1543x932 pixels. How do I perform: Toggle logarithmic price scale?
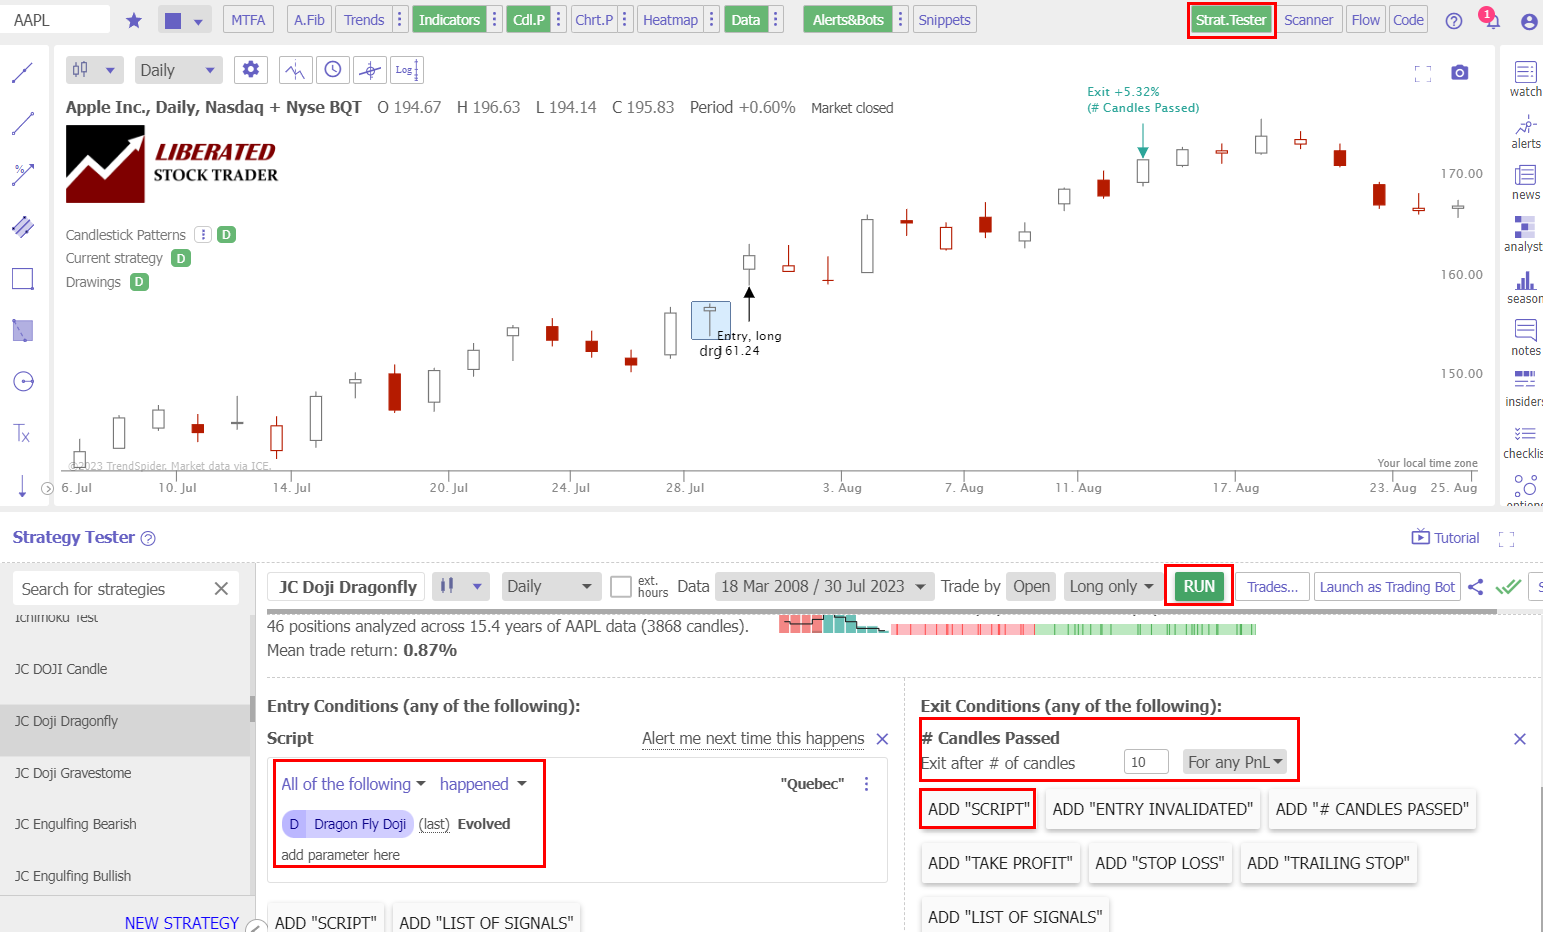[405, 69]
